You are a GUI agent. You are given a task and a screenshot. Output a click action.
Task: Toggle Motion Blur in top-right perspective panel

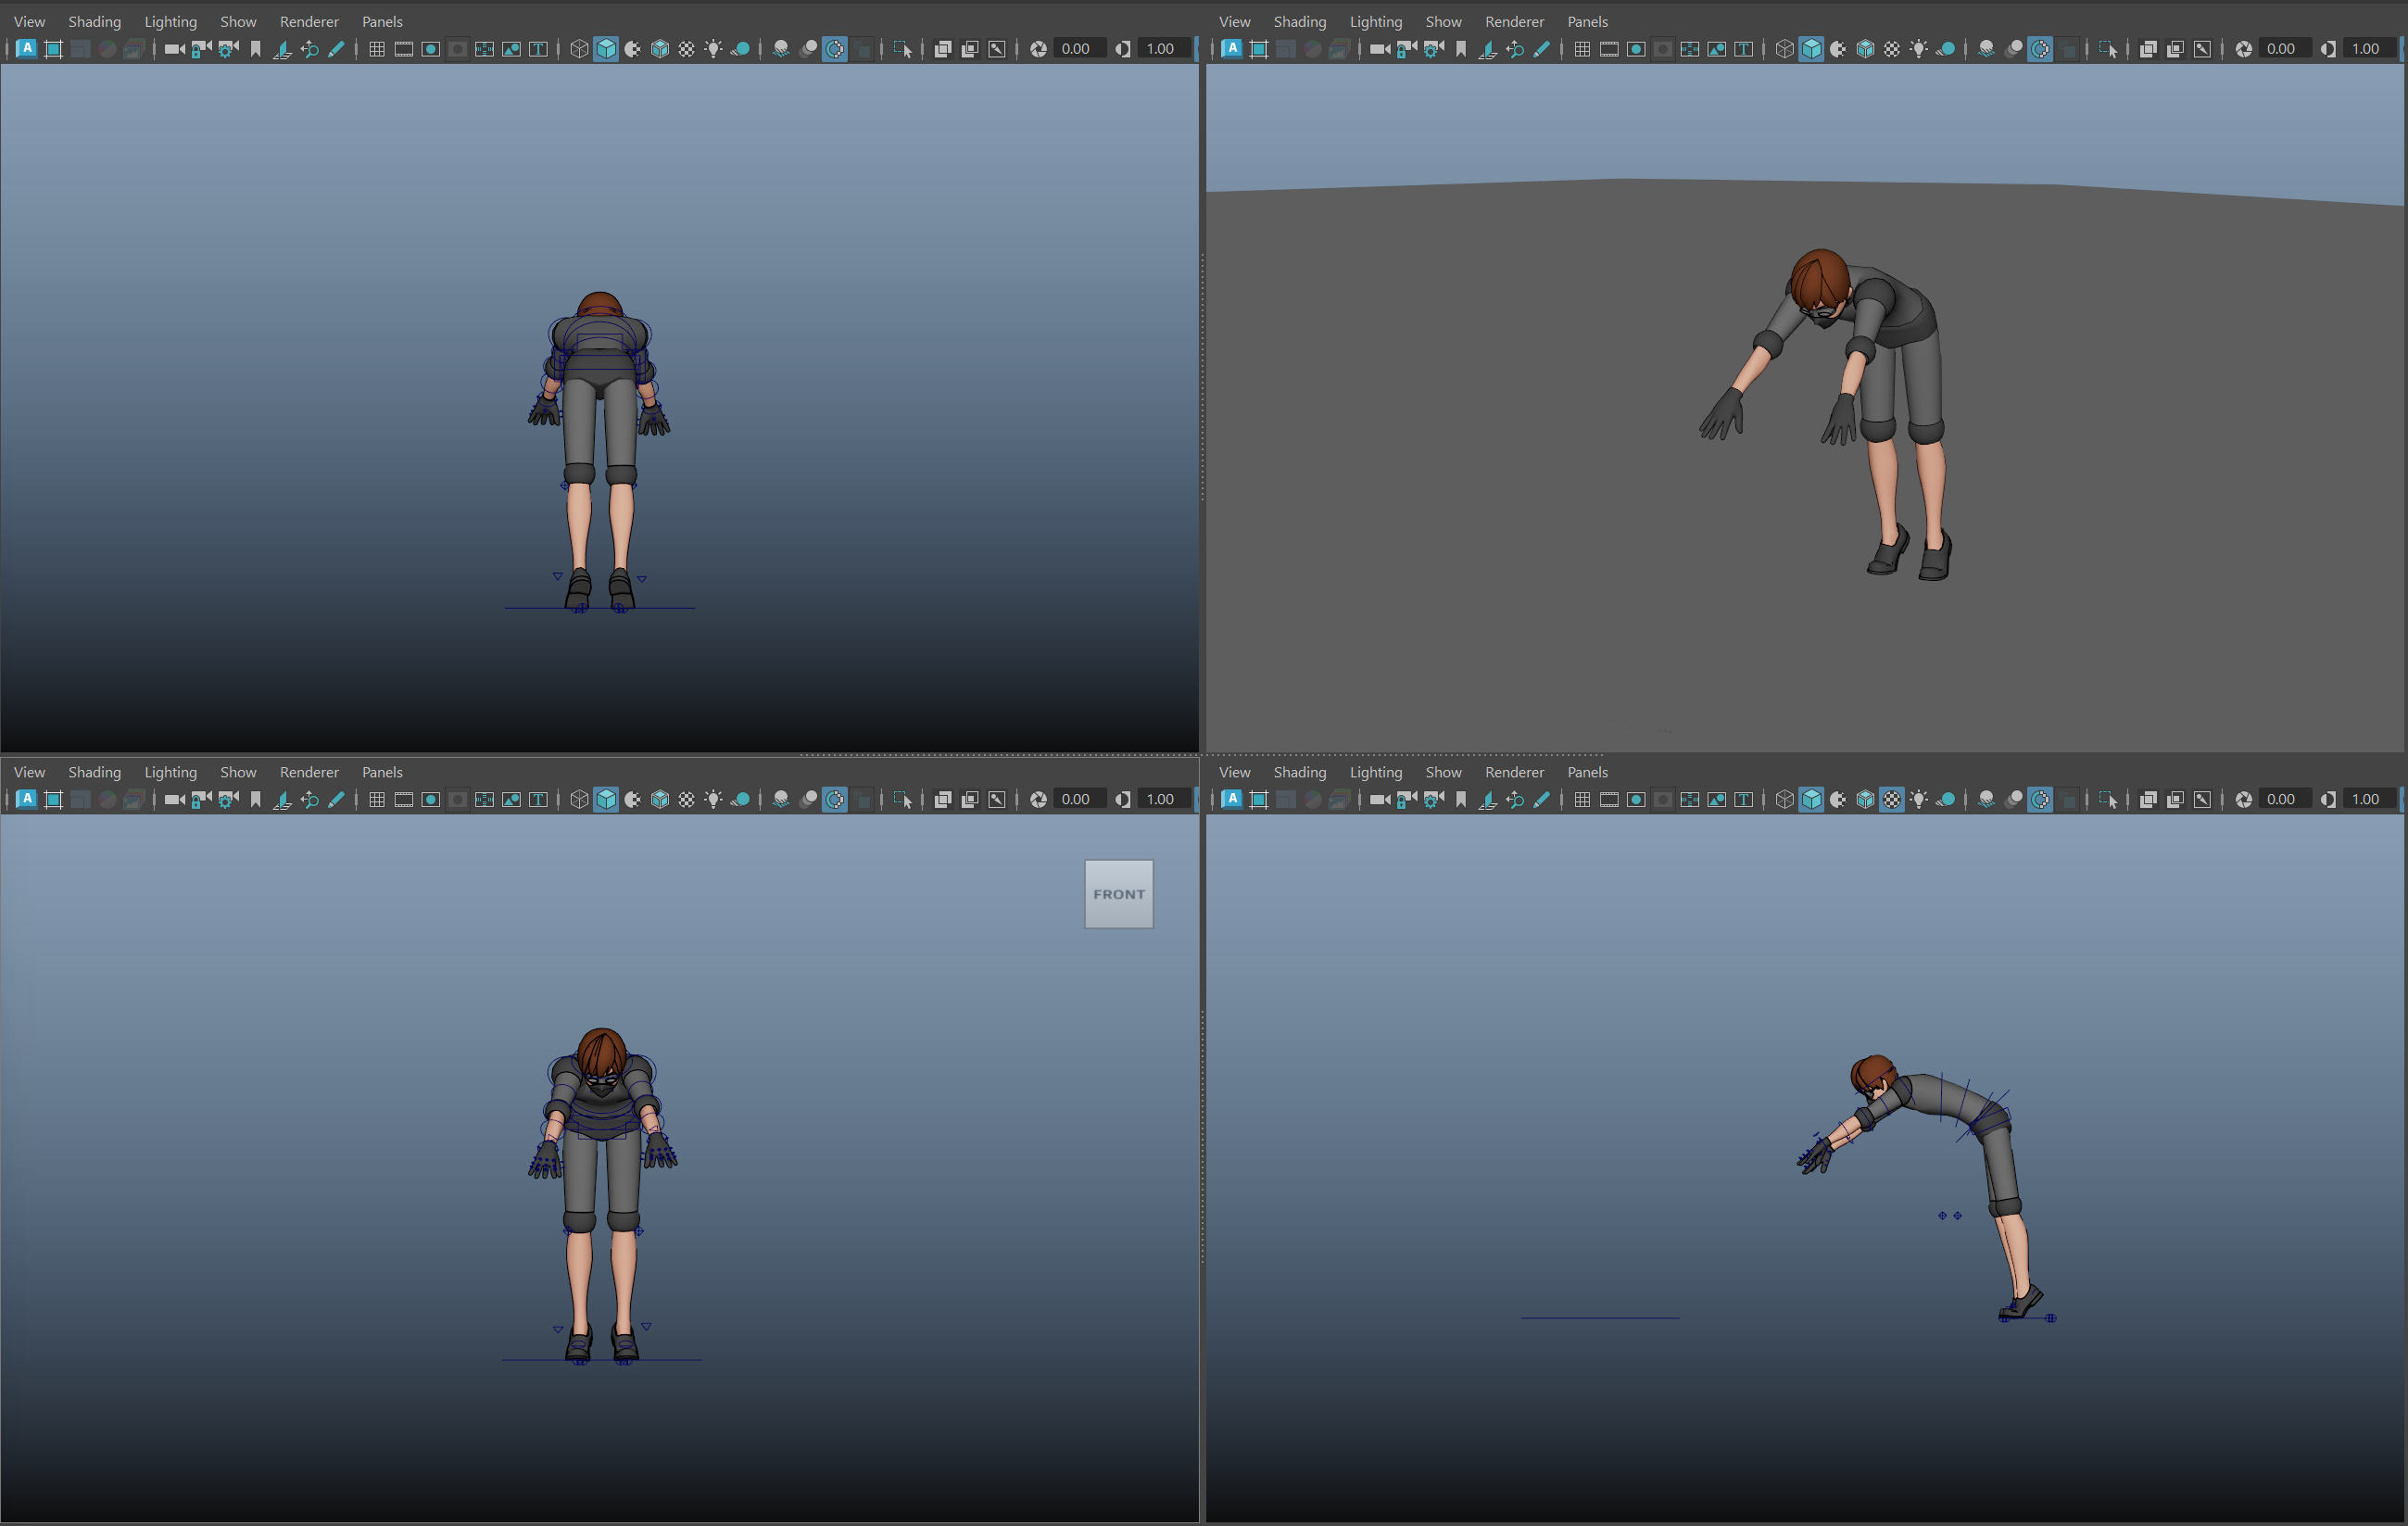(2013, 48)
